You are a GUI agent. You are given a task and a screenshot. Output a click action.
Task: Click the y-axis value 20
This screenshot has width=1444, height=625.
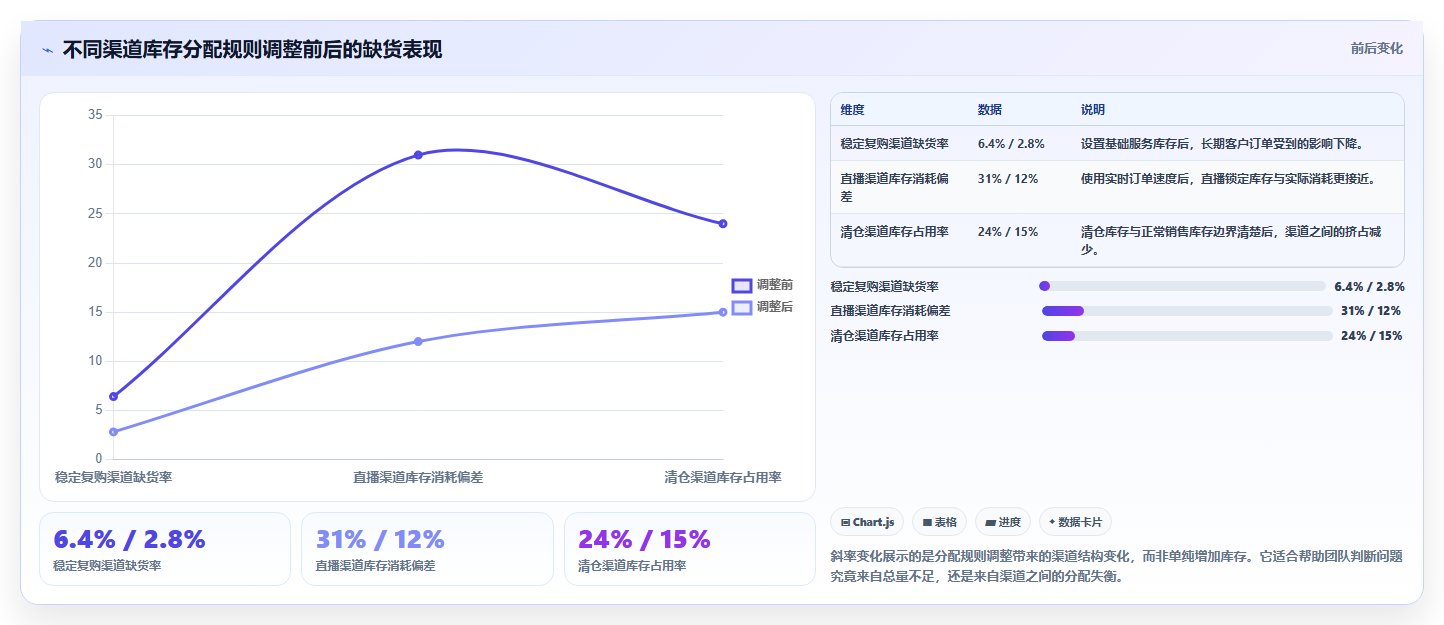[95, 262]
